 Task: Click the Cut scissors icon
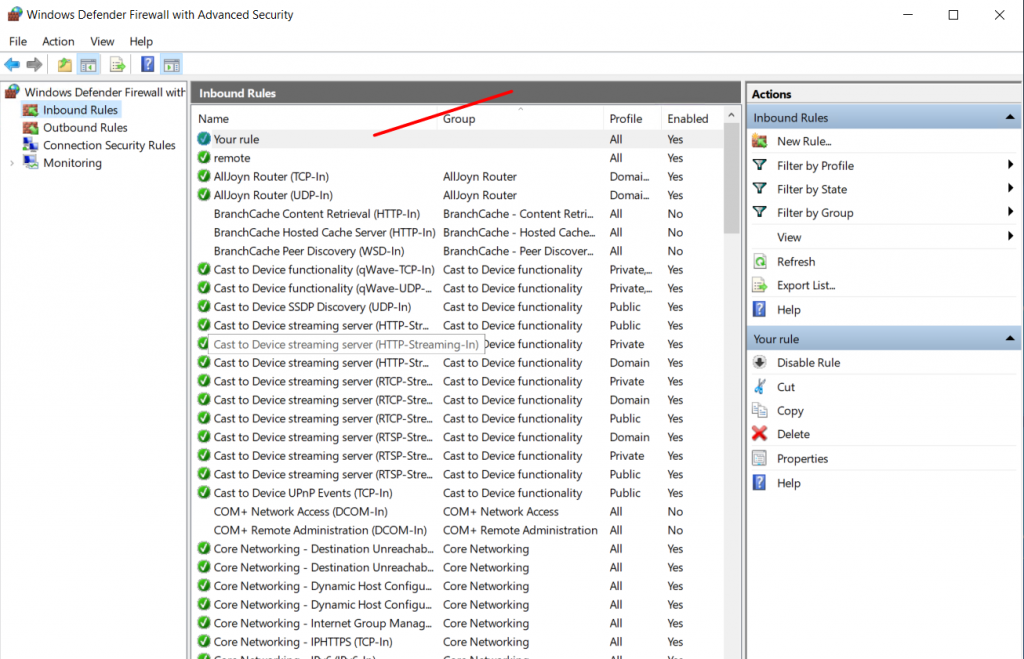point(760,387)
